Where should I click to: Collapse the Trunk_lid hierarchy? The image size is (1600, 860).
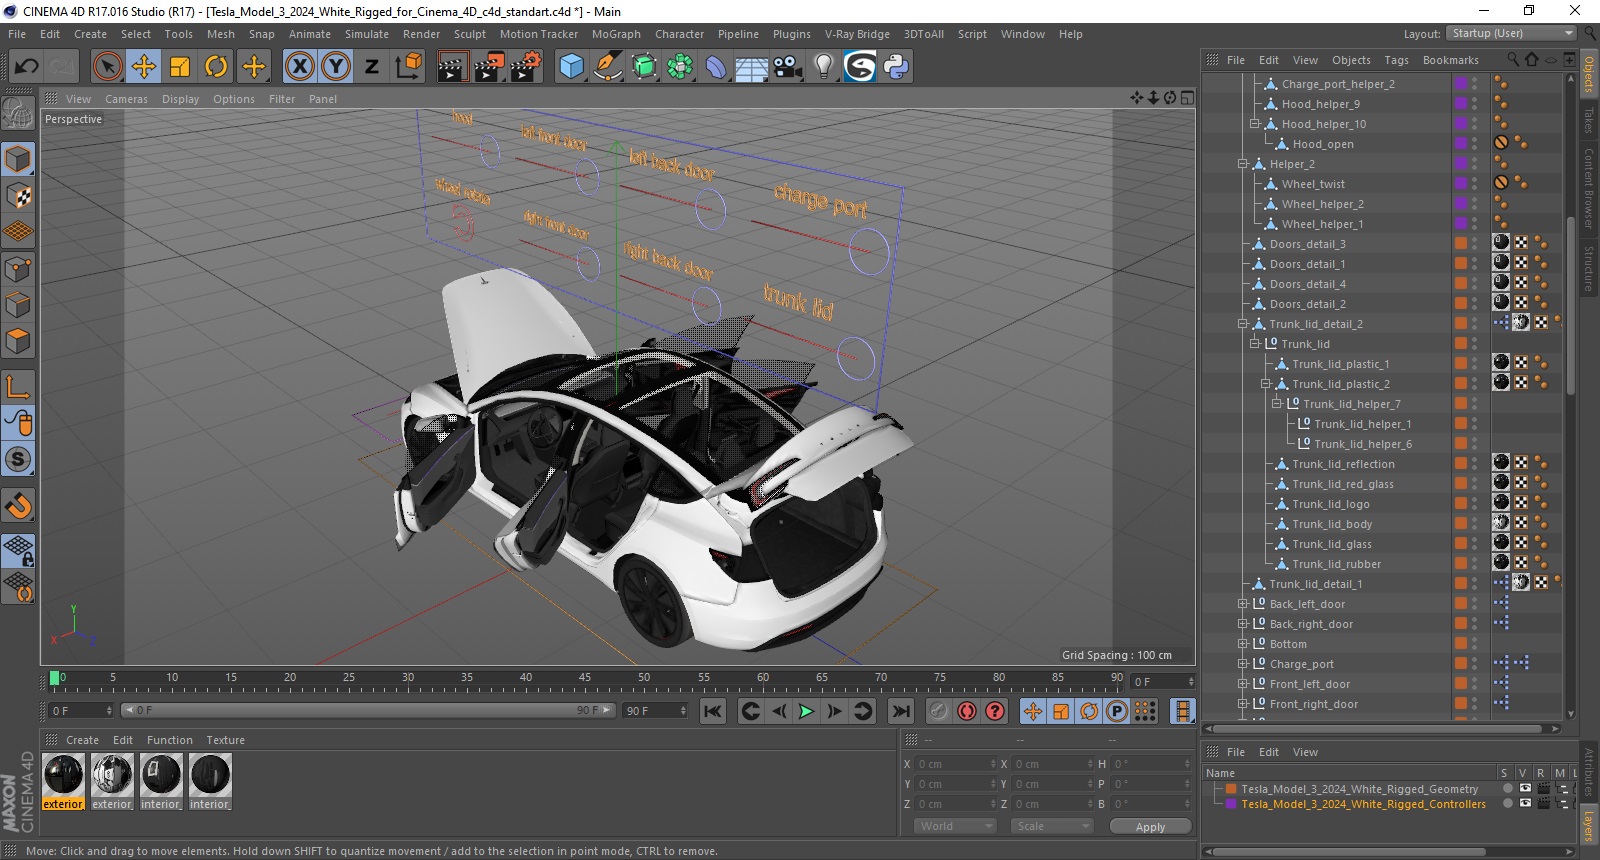tap(1255, 344)
